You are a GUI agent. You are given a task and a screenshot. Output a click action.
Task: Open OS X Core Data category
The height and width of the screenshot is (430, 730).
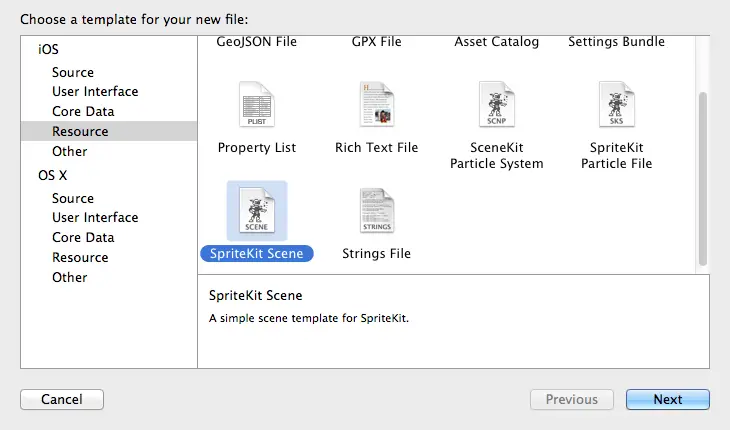(x=83, y=237)
